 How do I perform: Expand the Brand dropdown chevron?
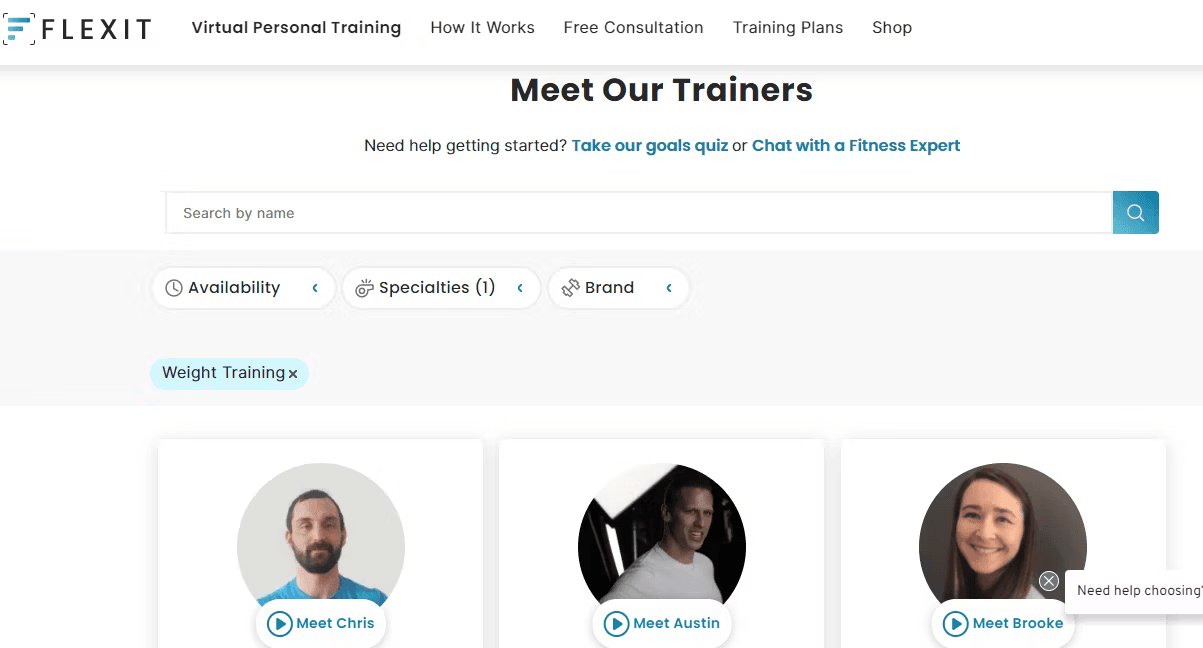[669, 288]
